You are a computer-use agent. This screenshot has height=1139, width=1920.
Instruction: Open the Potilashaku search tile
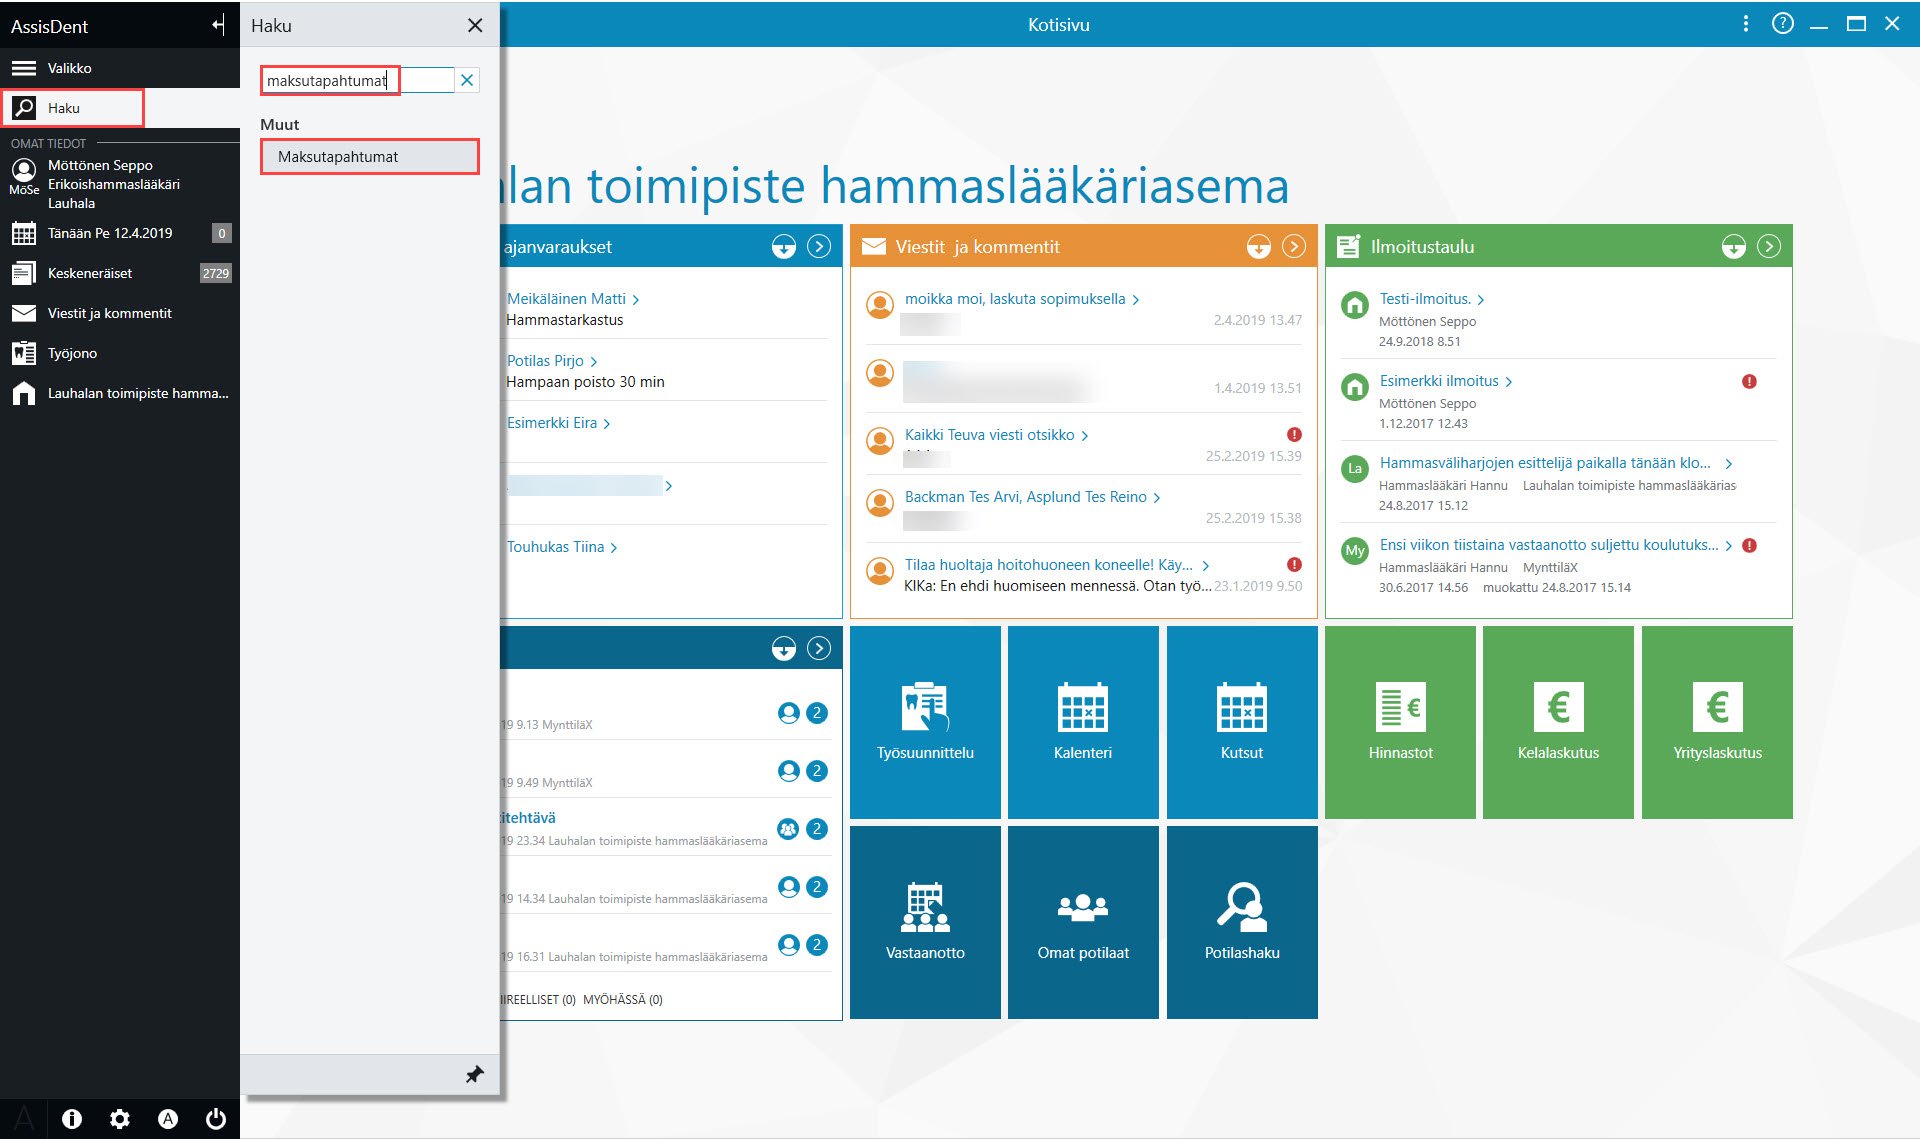coord(1242,922)
